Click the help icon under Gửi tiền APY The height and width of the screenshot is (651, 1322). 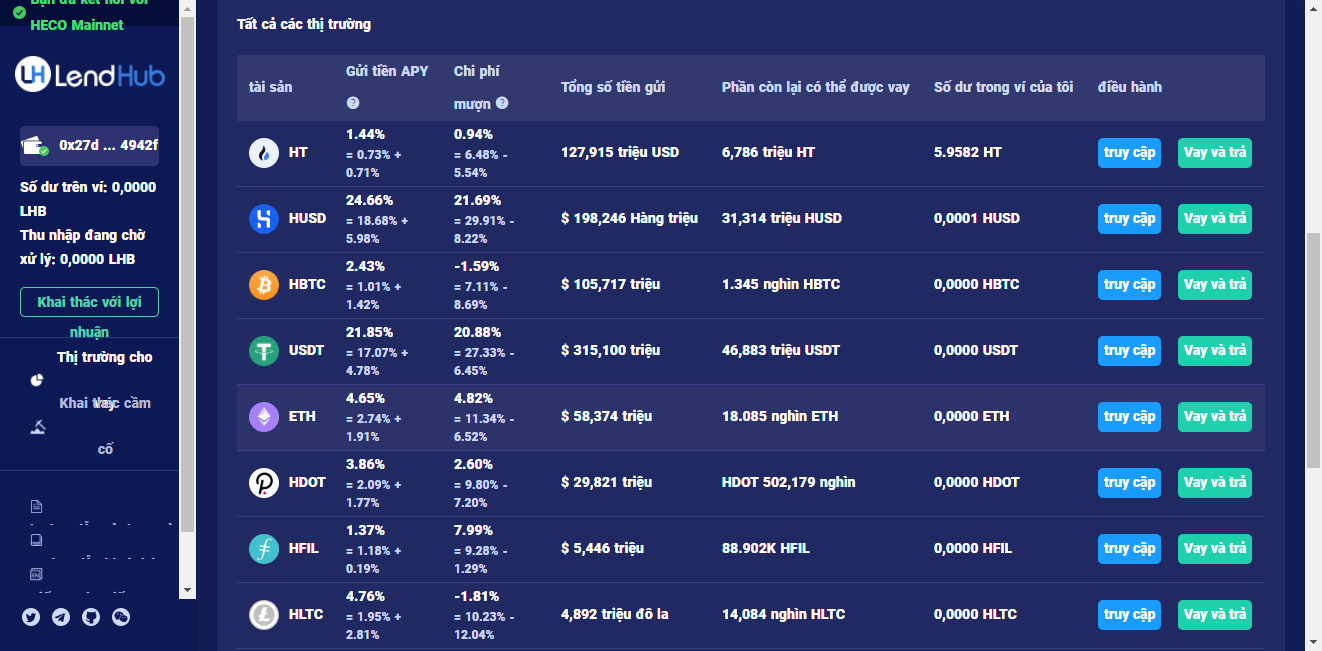click(x=353, y=103)
